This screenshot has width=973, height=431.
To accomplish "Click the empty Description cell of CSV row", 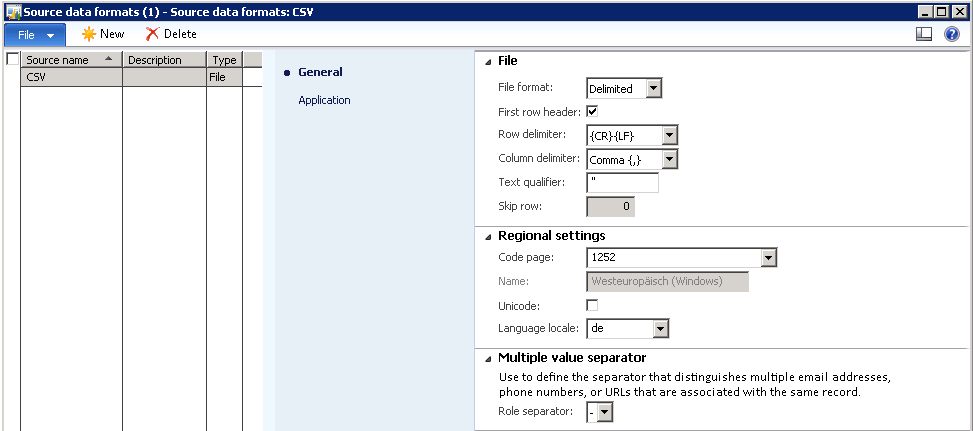I will (x=164, y=77).
